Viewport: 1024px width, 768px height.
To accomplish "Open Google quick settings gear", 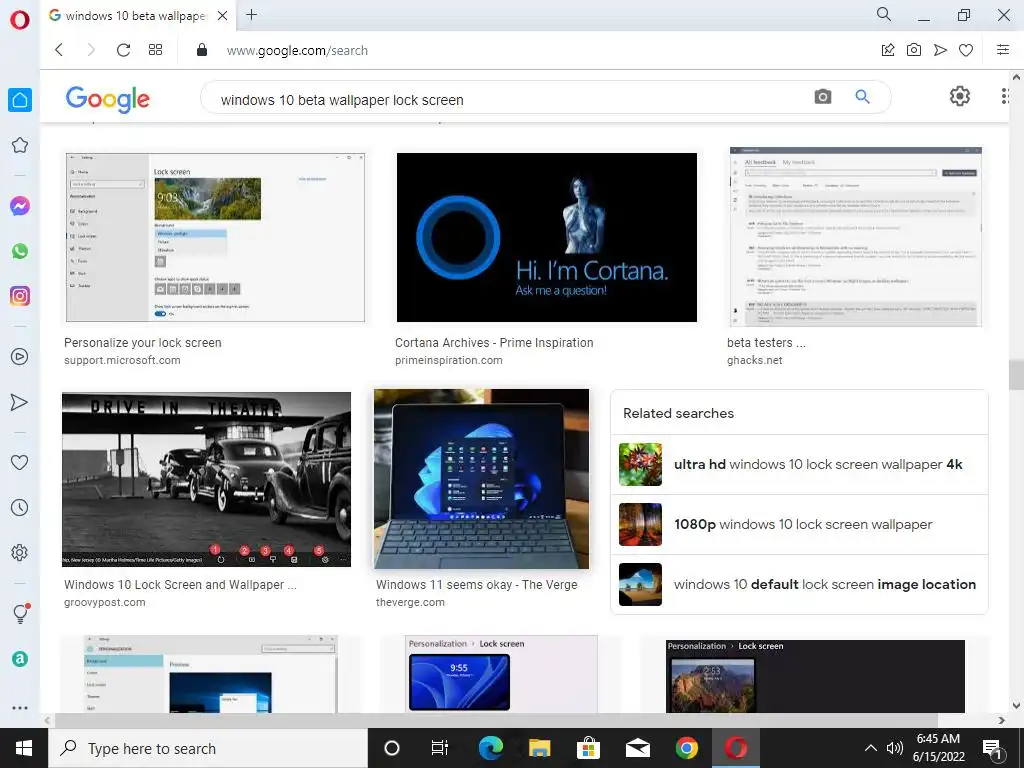I will pos(959,97).
